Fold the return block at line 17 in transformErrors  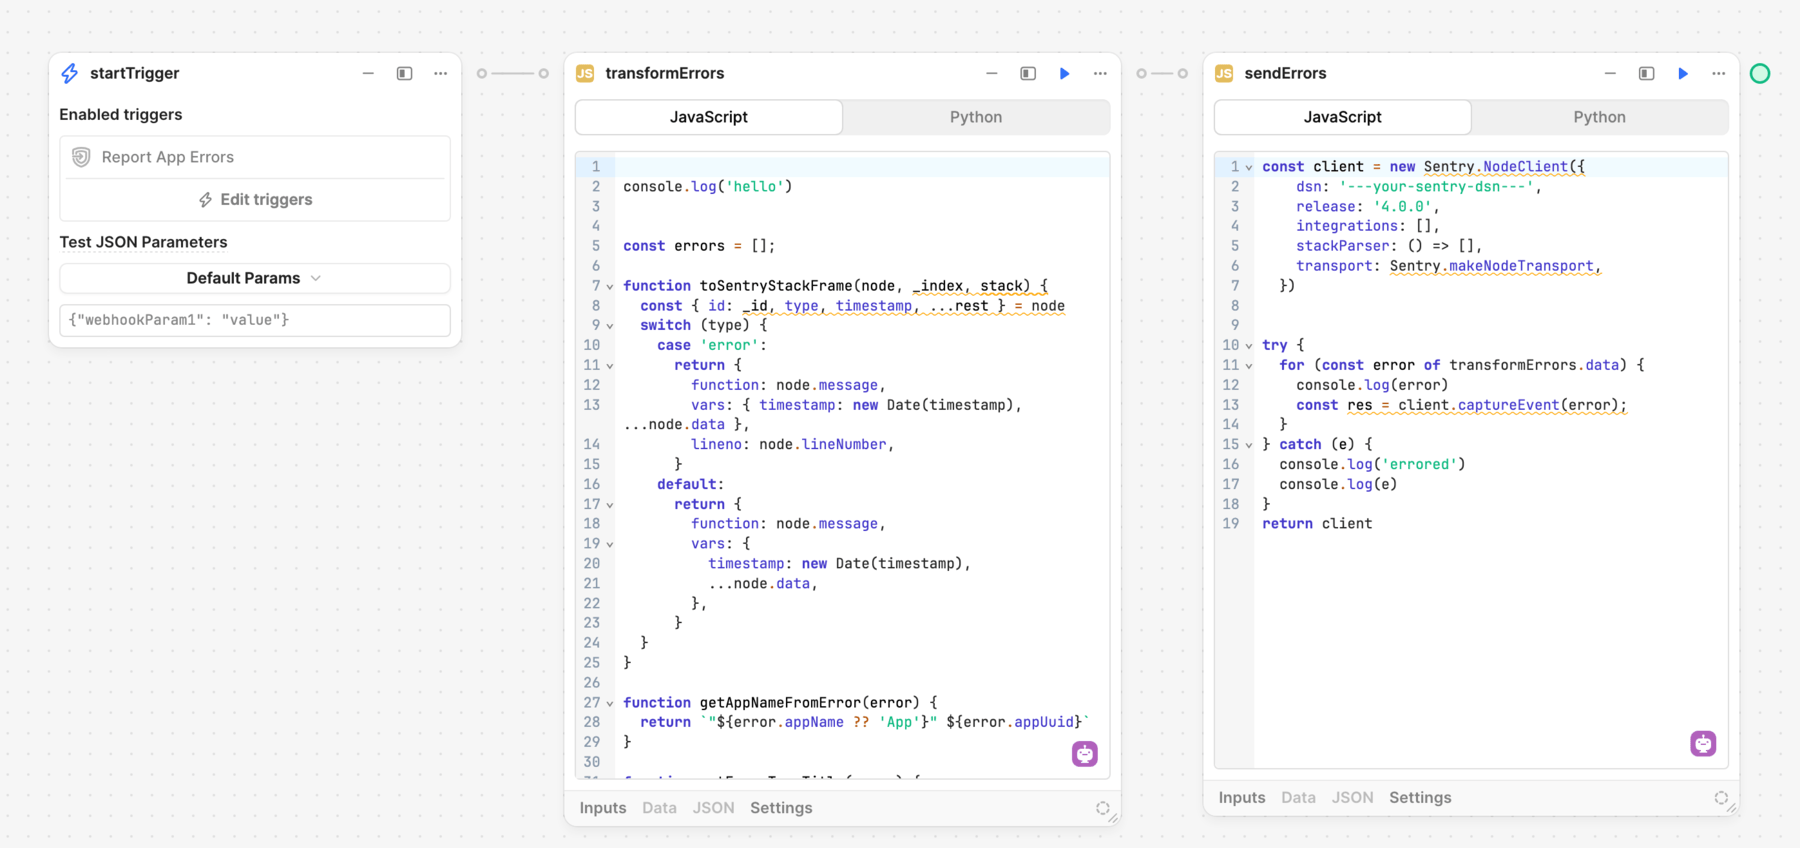610,505
